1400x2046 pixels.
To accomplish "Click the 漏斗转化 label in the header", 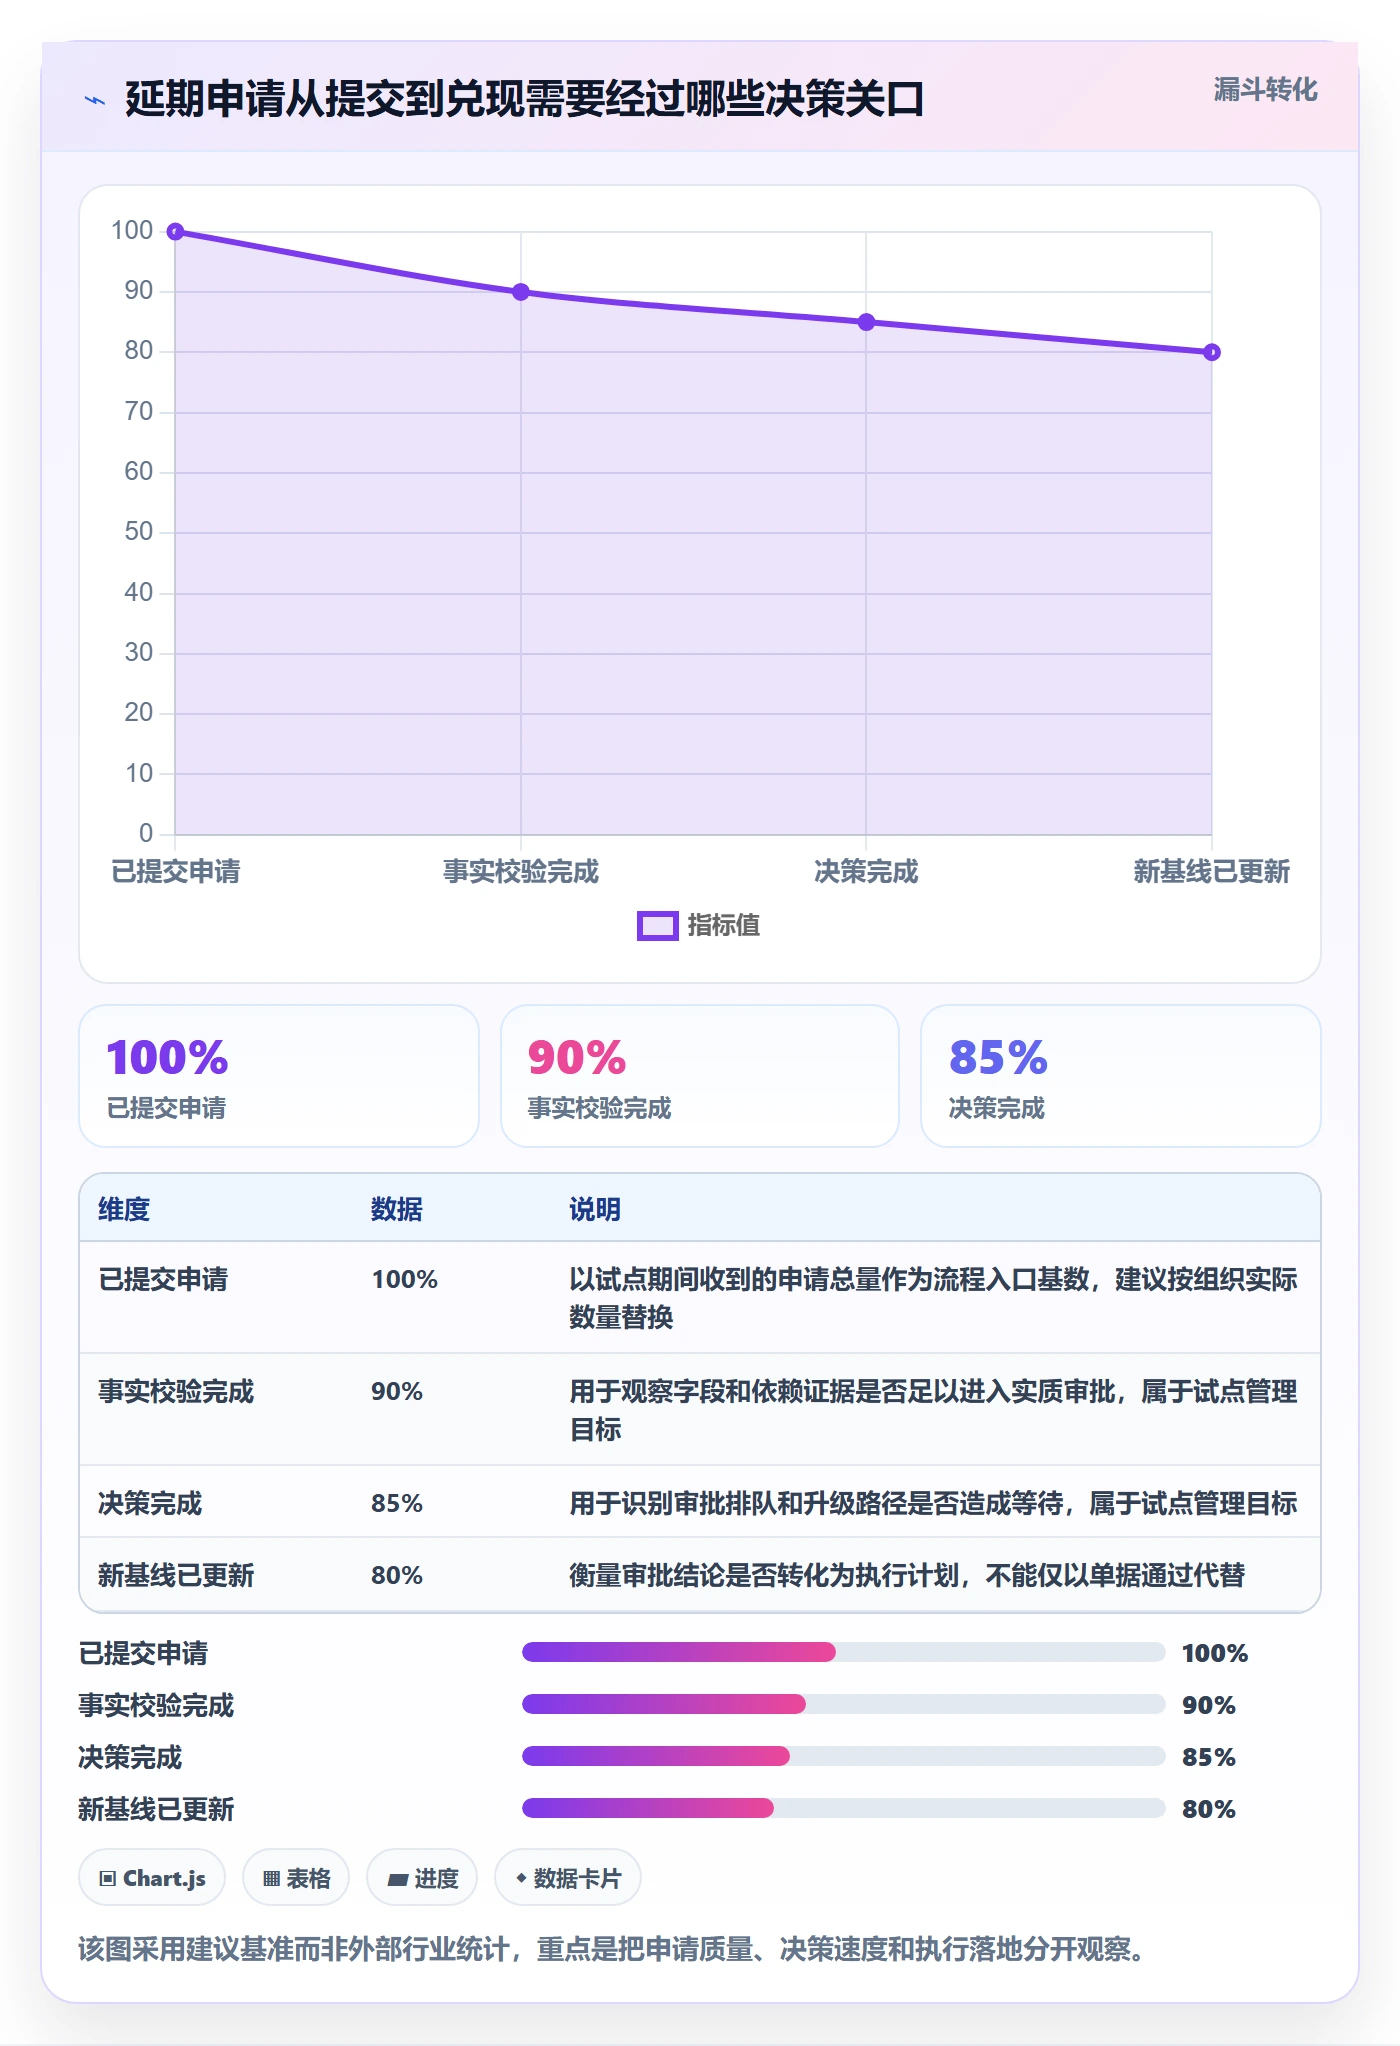I will pyautogui.click(x=1265, y=90).
